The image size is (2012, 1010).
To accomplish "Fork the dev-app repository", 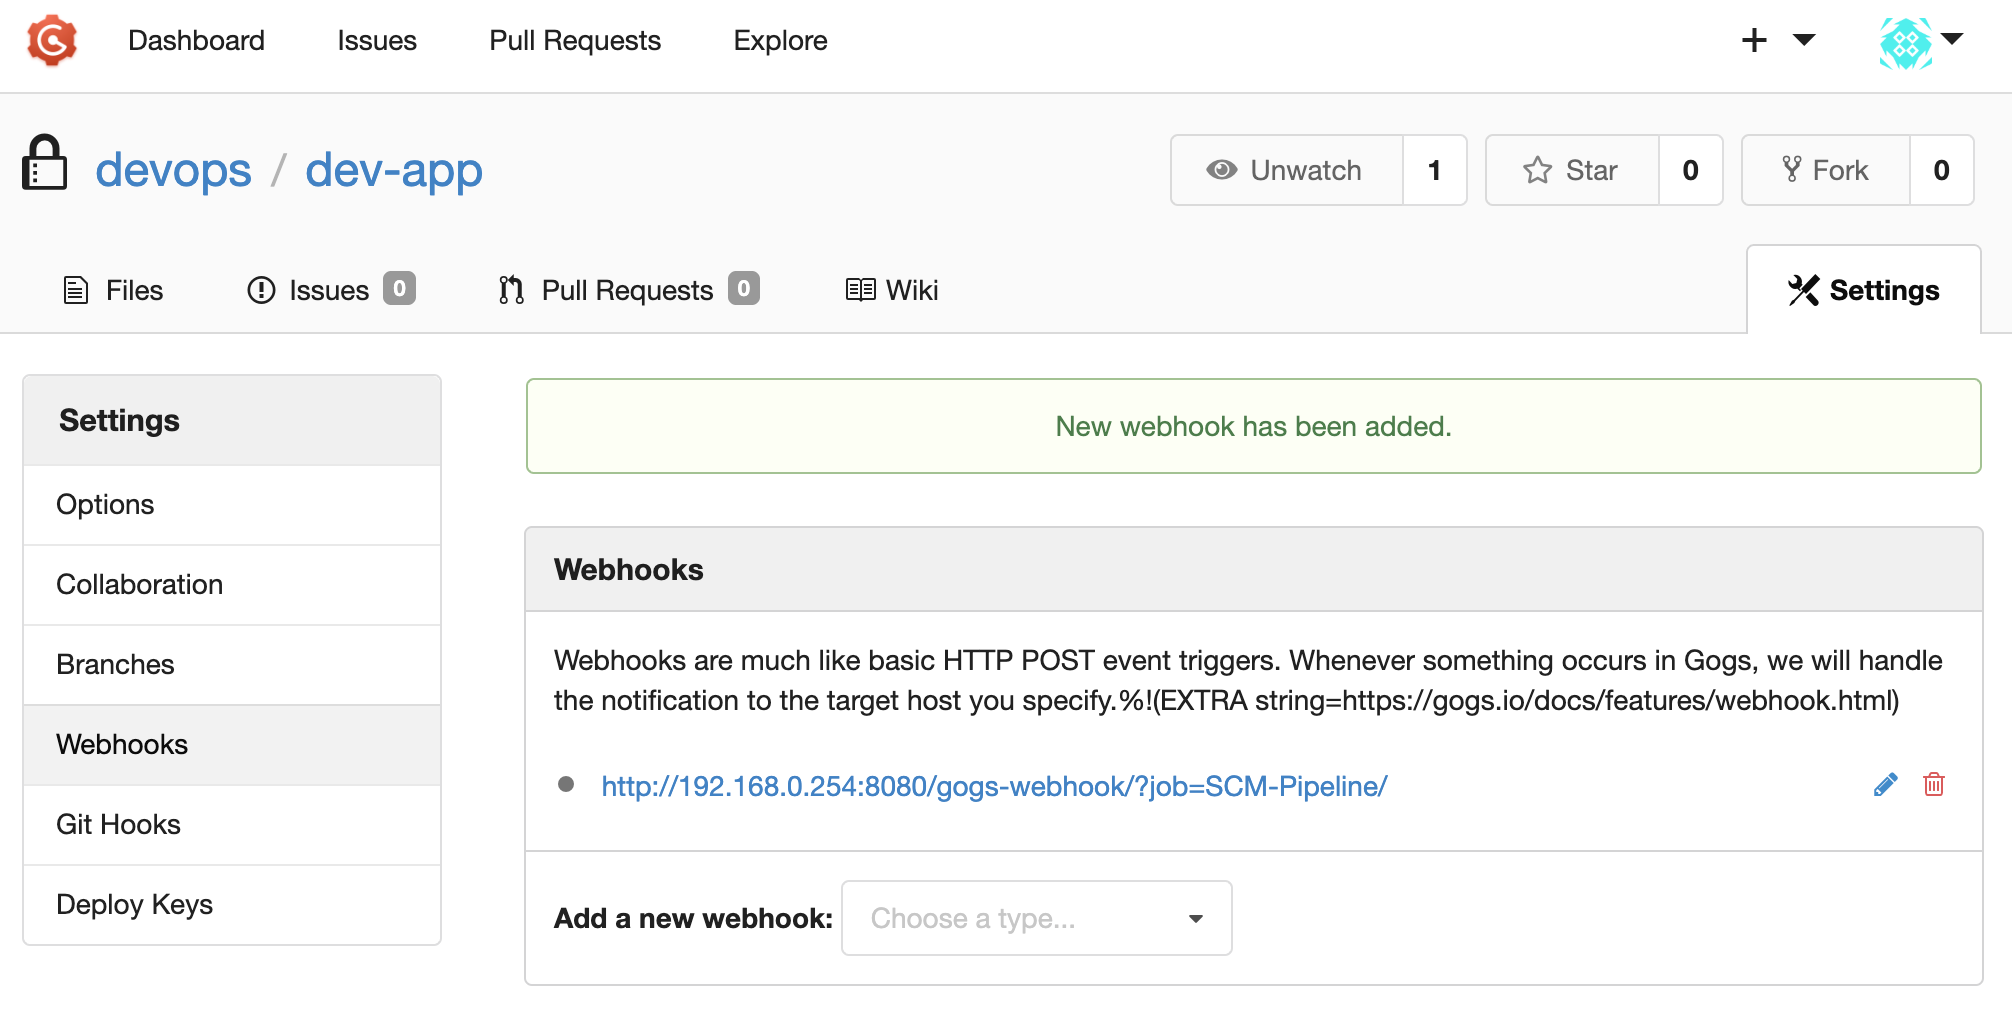I will [1826, 170].
